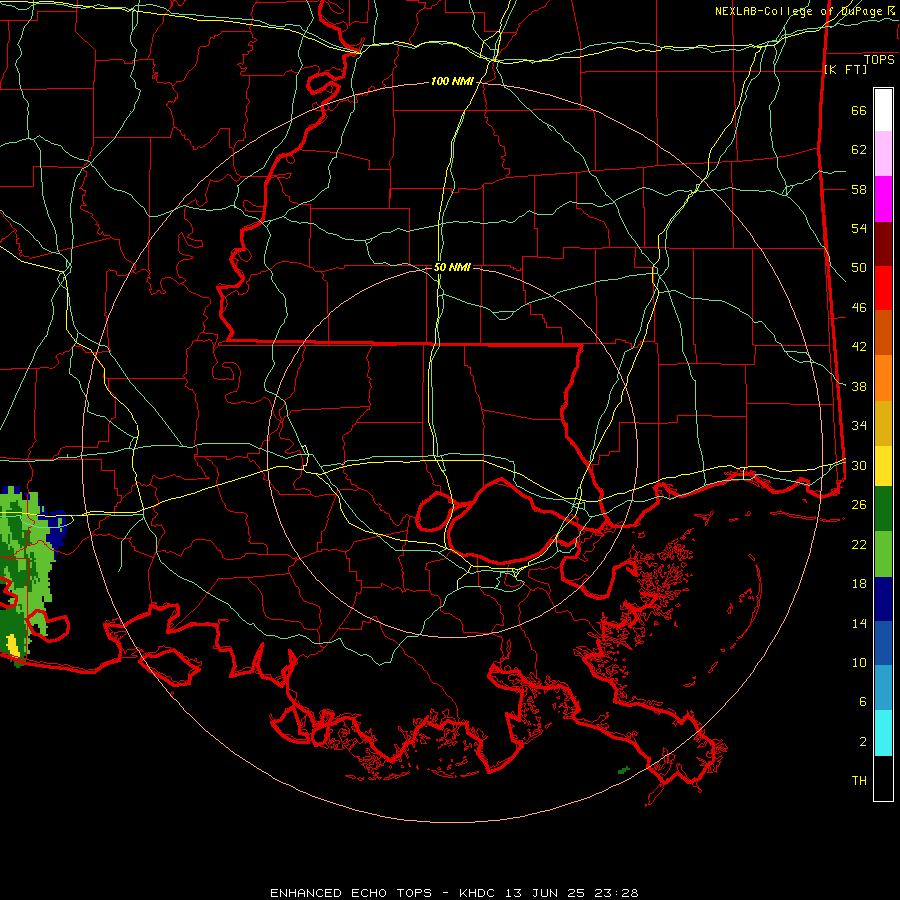Select the 58 value on the scale
This screenshot has width=900, height=900.
pyautogui.click(x=859, y=189)
